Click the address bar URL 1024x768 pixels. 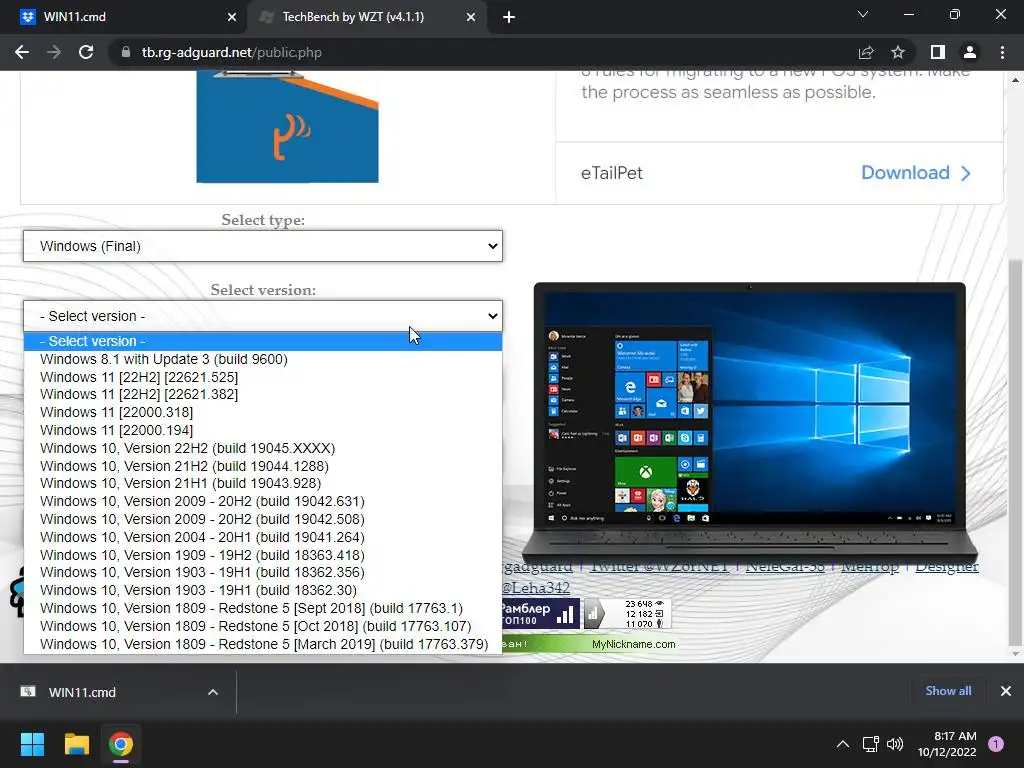coord(231,52)
